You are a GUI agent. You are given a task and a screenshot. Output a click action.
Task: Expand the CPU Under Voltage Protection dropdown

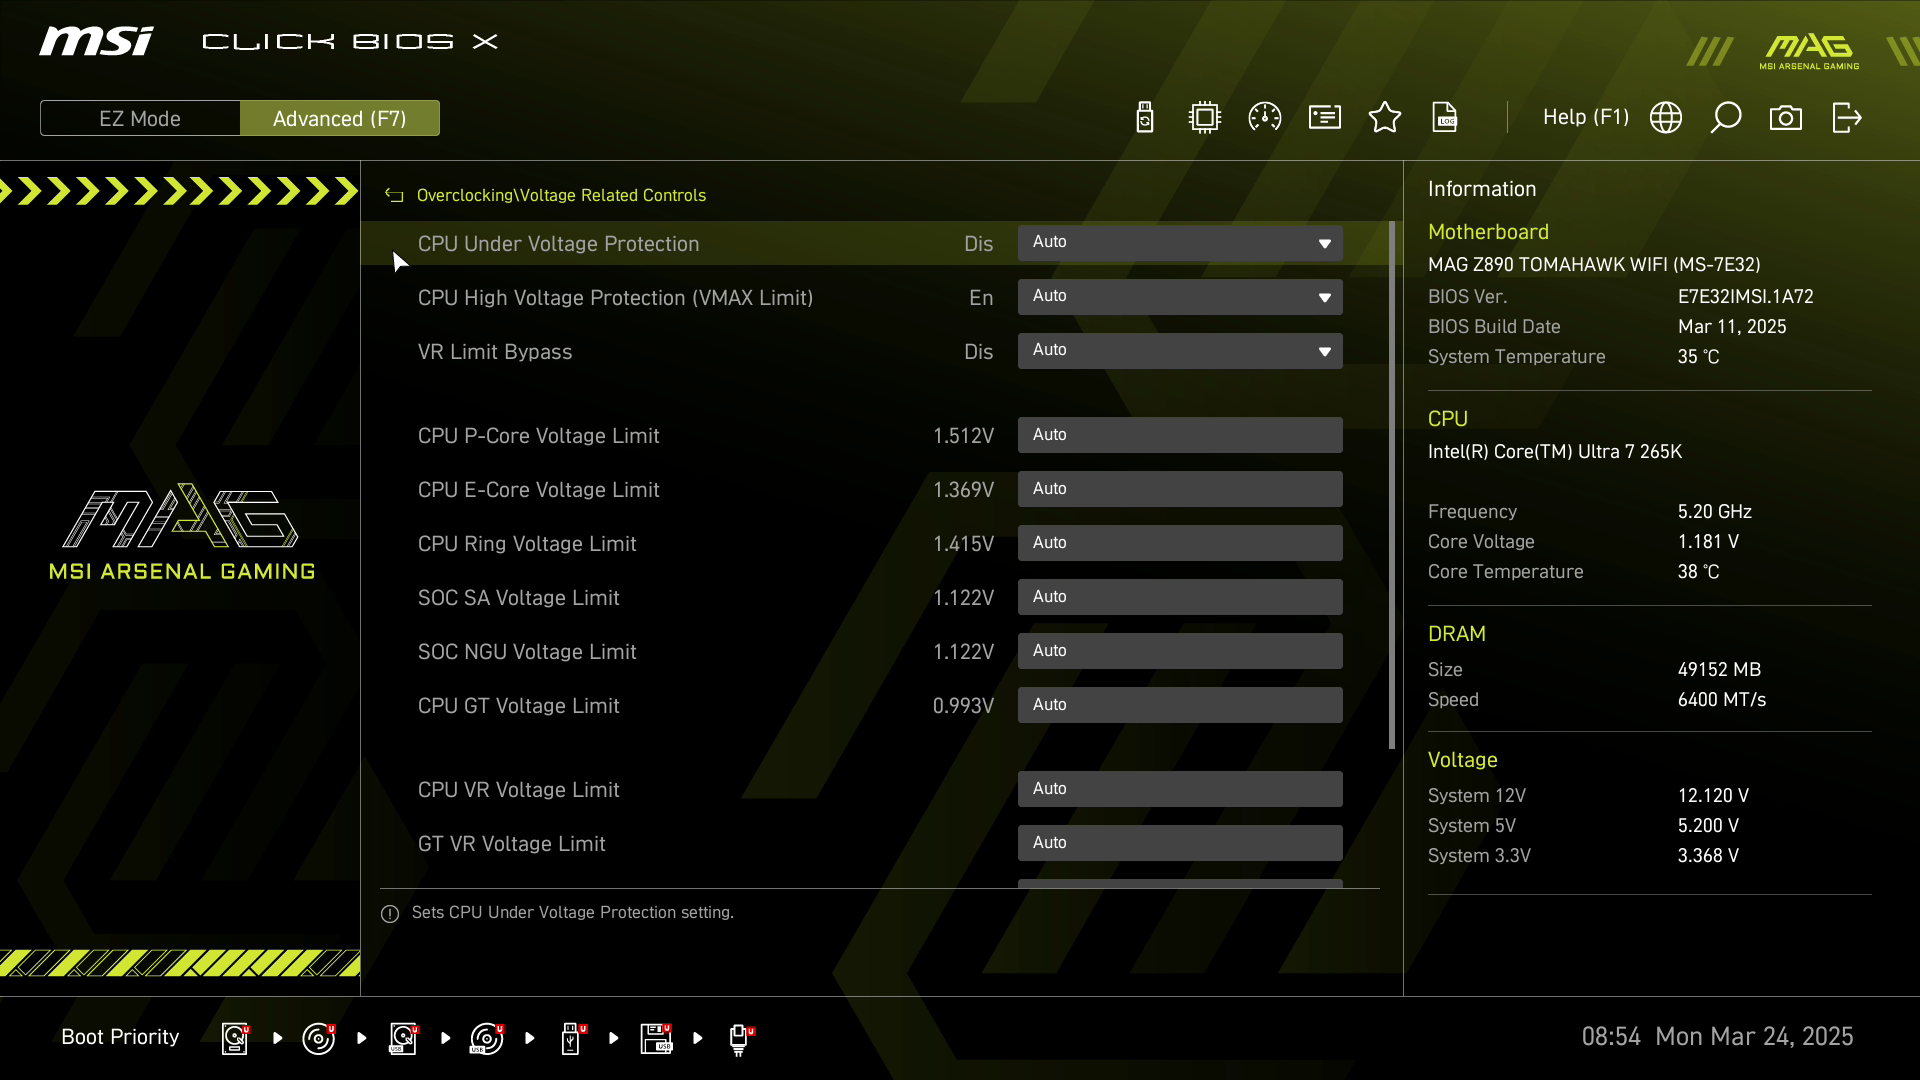pos(1180,243)
